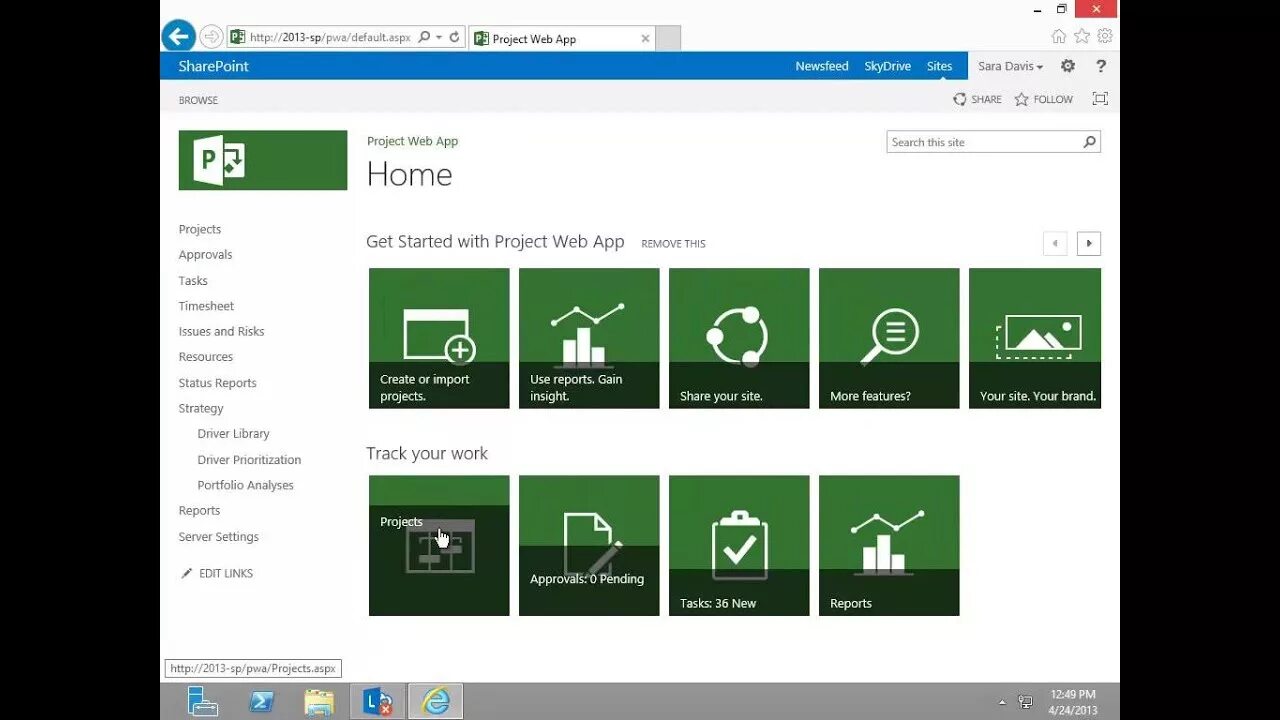Open the Approvals: 0 Pending tile

click(x=589, y=545)
